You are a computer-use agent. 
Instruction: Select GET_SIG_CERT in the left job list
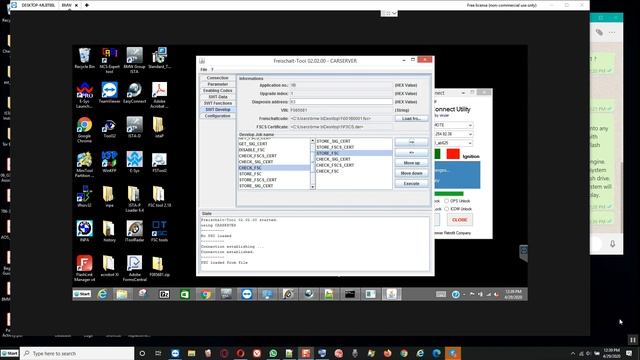pyautogui.click(x=274, y=144)
